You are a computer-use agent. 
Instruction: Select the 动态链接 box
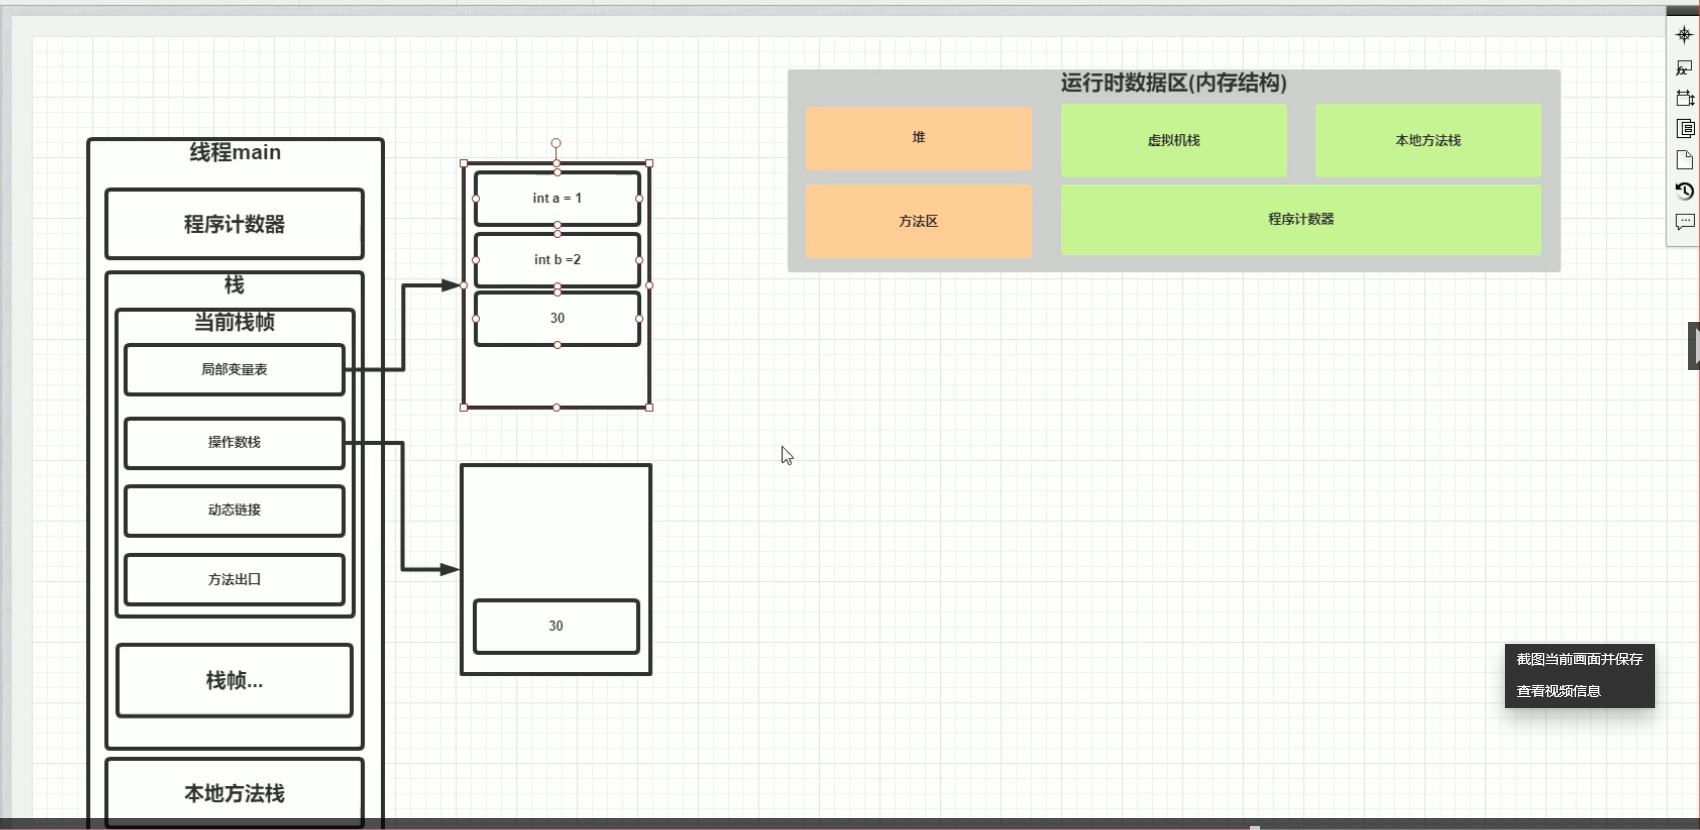[234, 510]
